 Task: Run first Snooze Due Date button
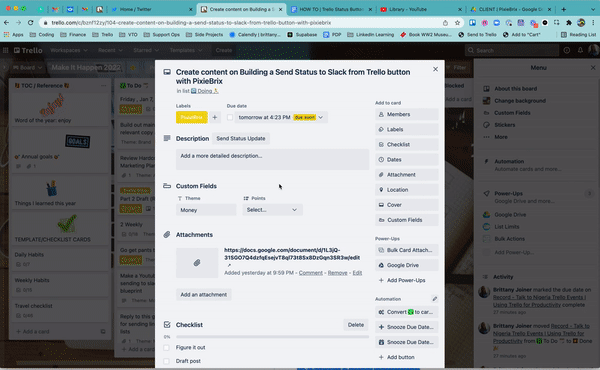click(x=406, y=327)
